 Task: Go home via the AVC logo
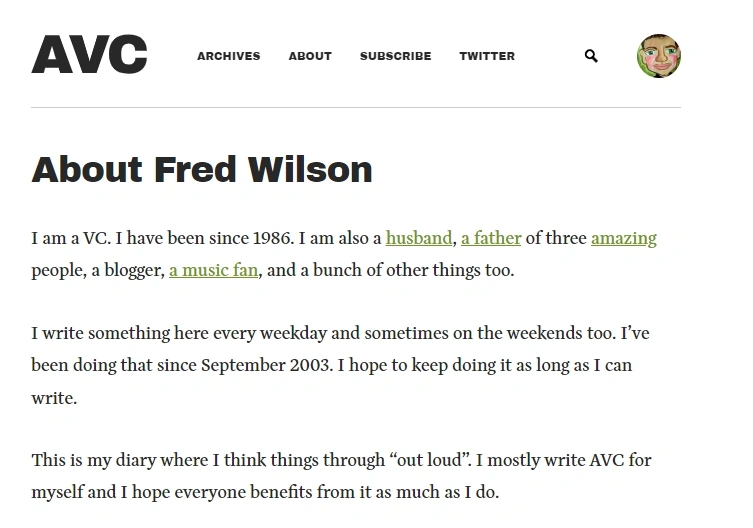click(x=89, y=54)
